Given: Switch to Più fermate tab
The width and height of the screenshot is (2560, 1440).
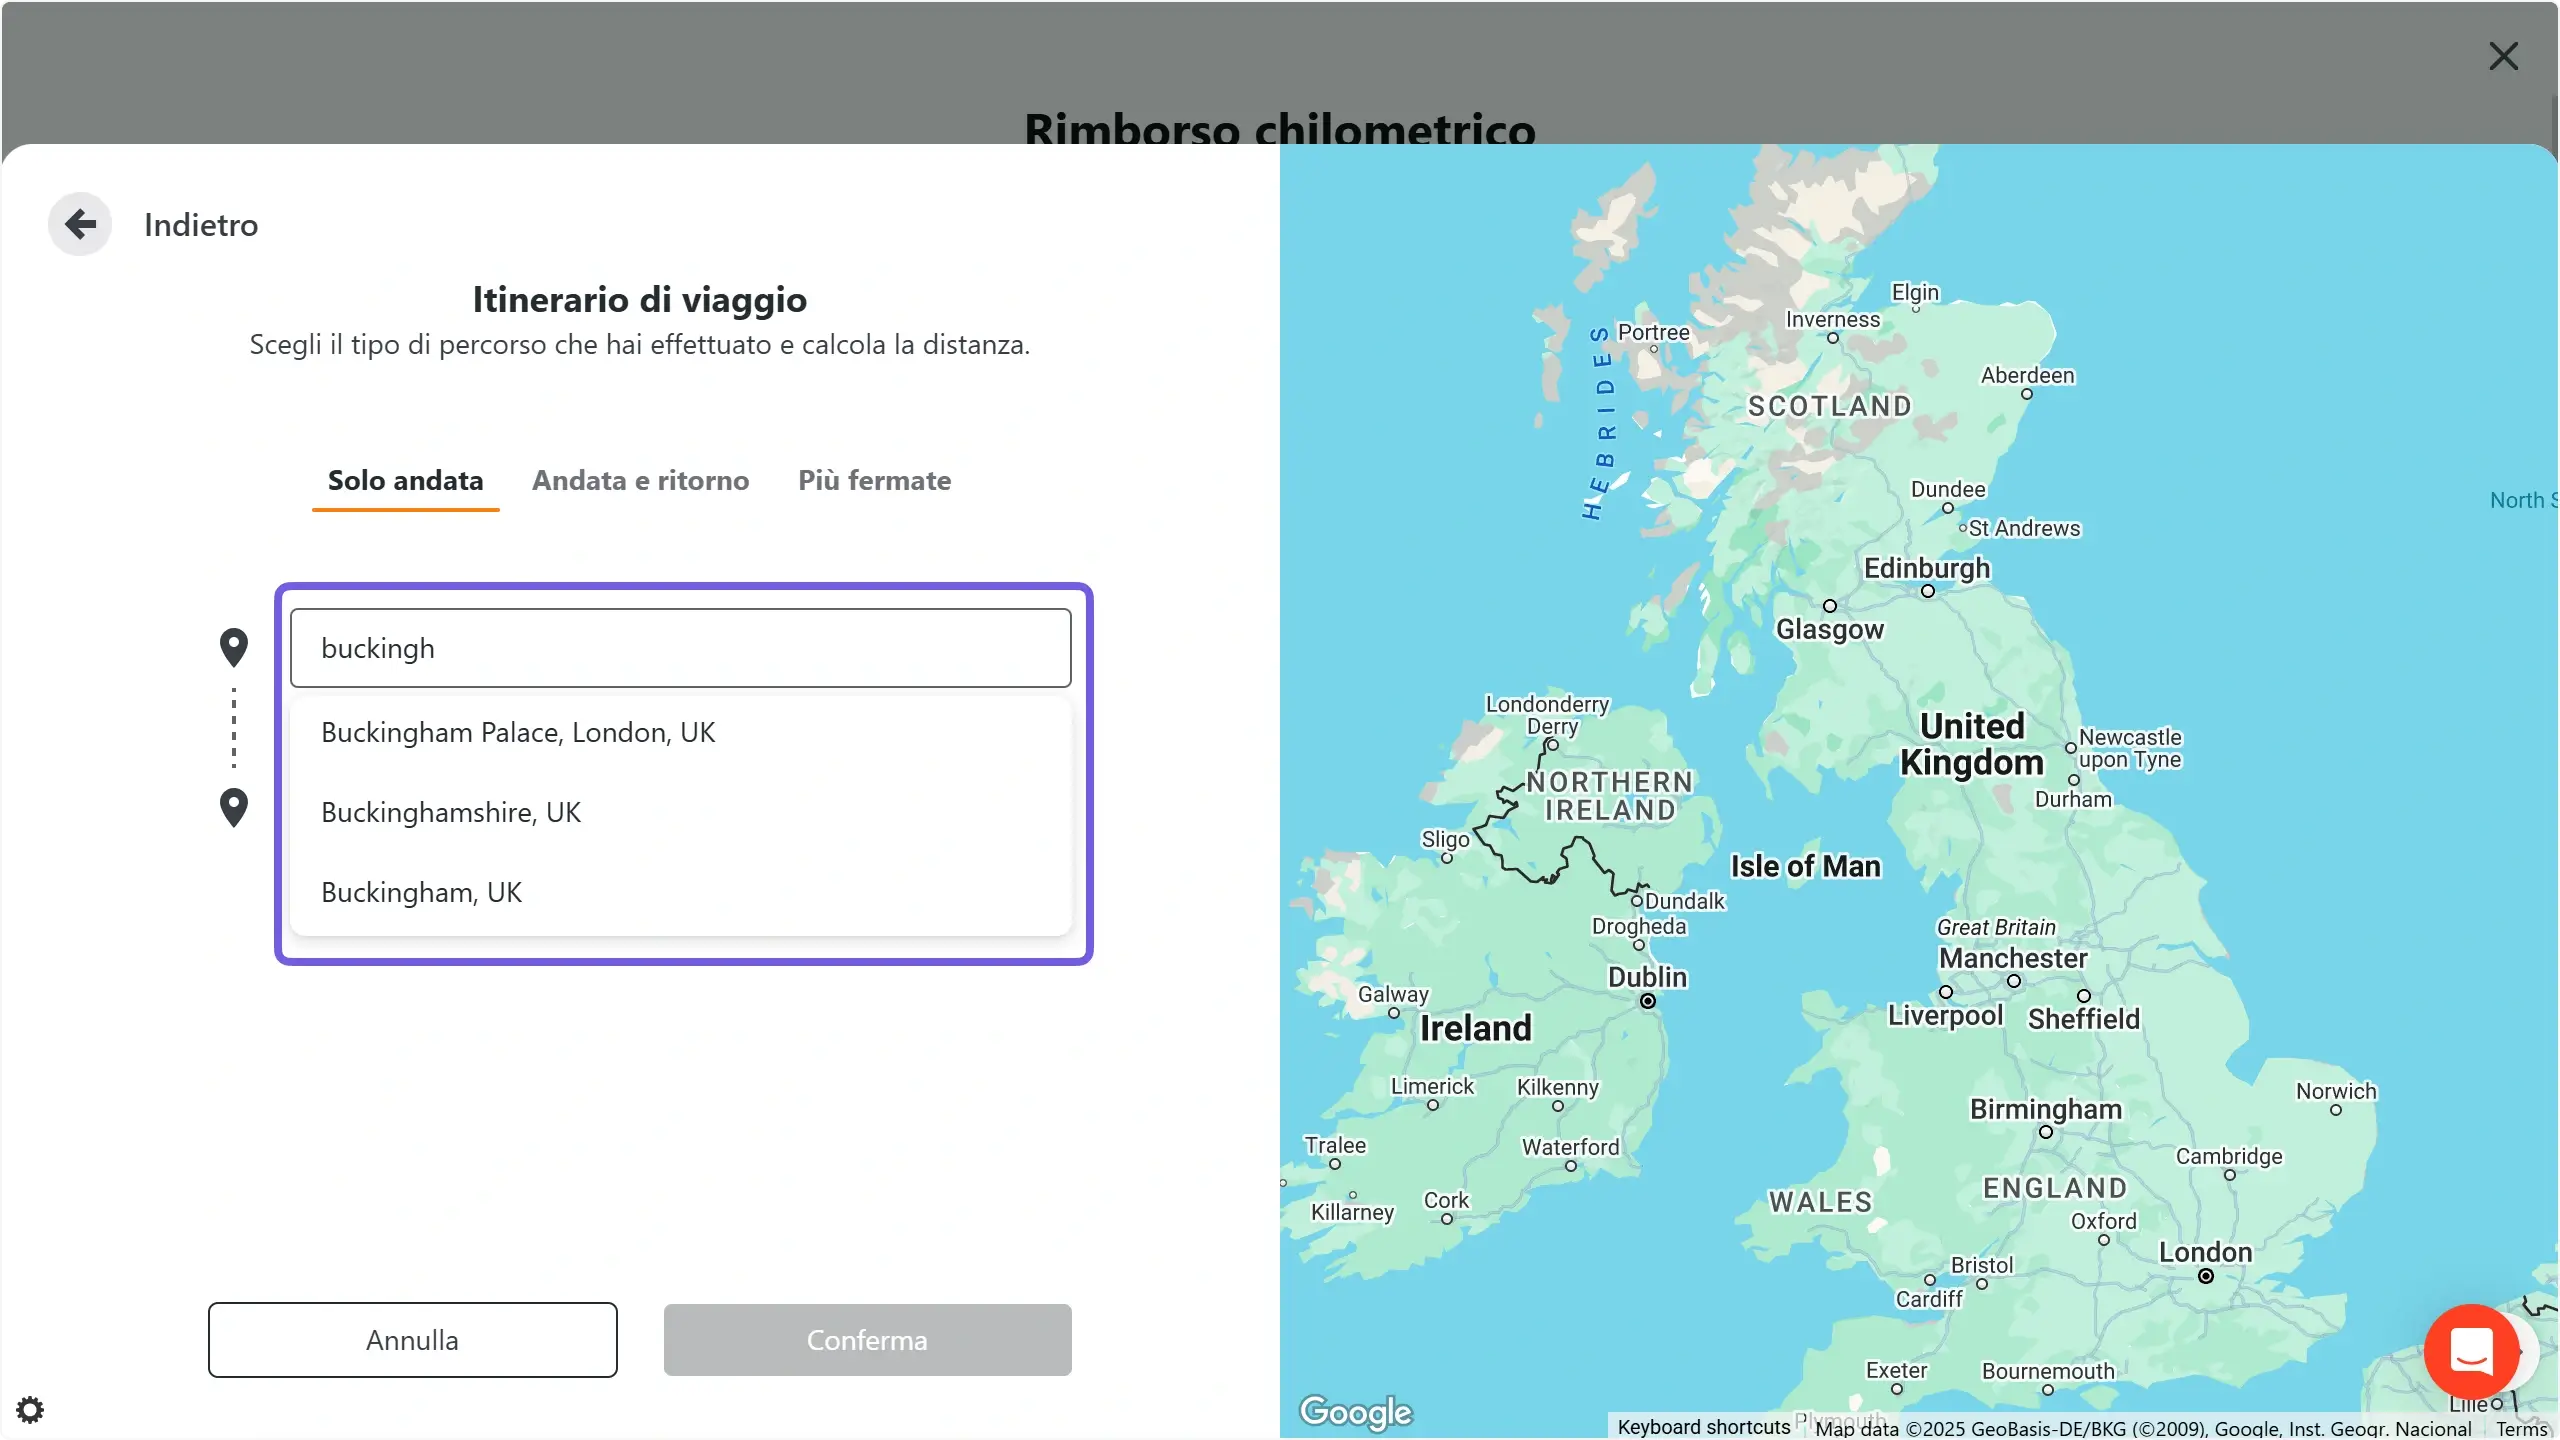Looking at the screenshot, I should (874, 480).
